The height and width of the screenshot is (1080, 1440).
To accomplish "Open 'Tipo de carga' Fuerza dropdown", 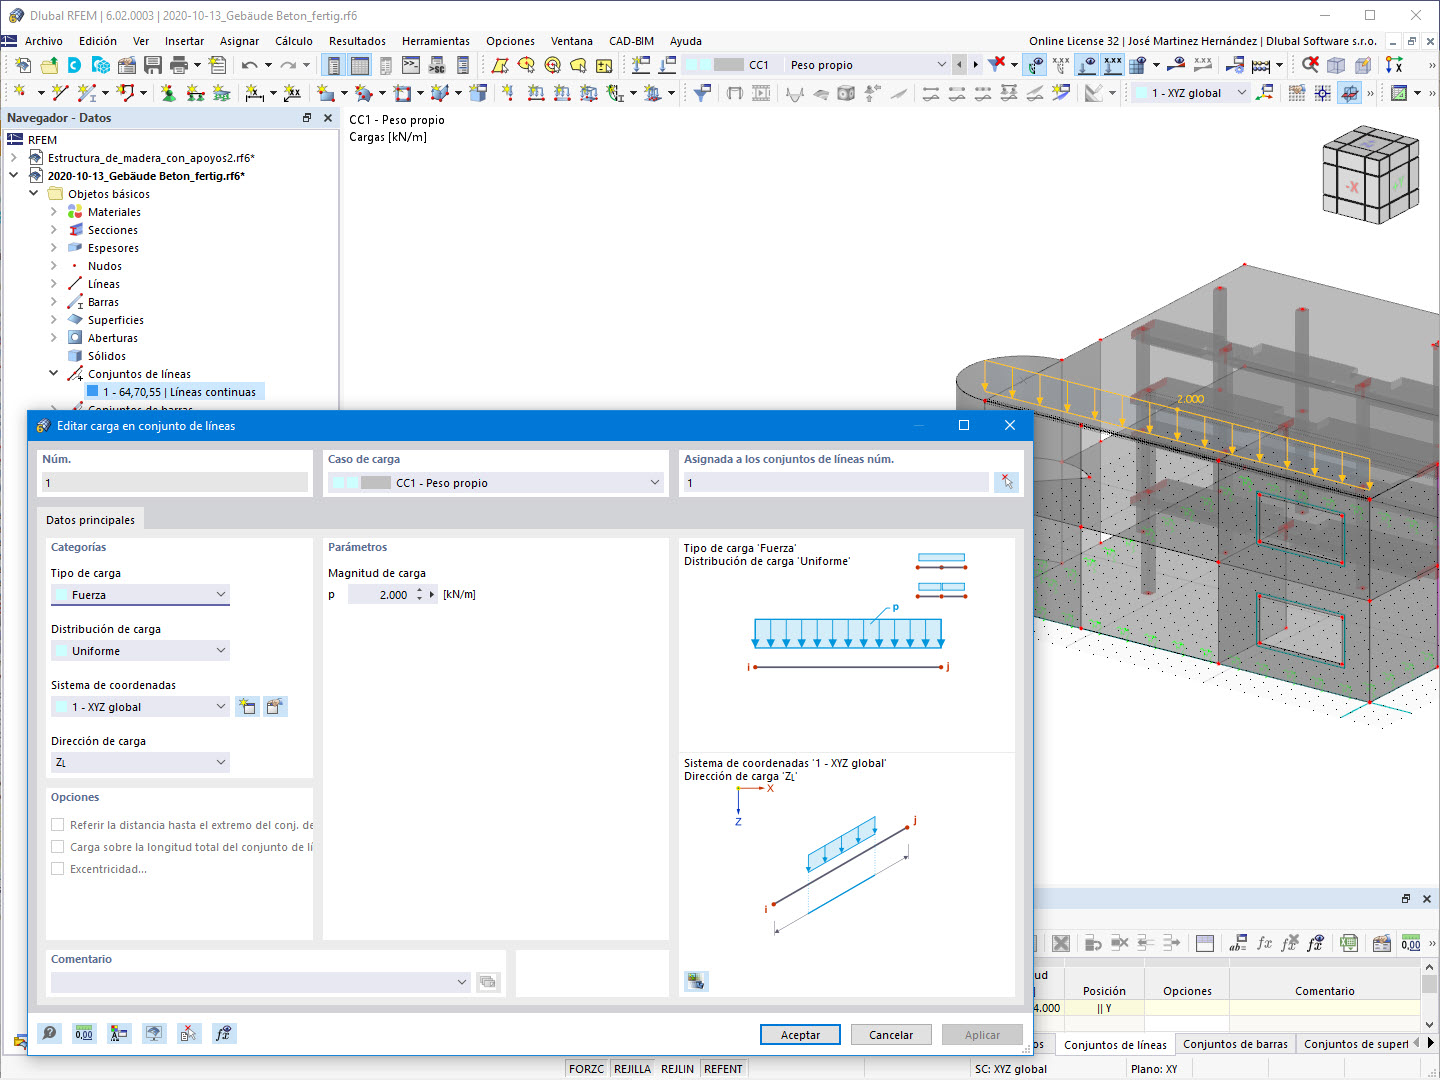I will click(140, 595).
